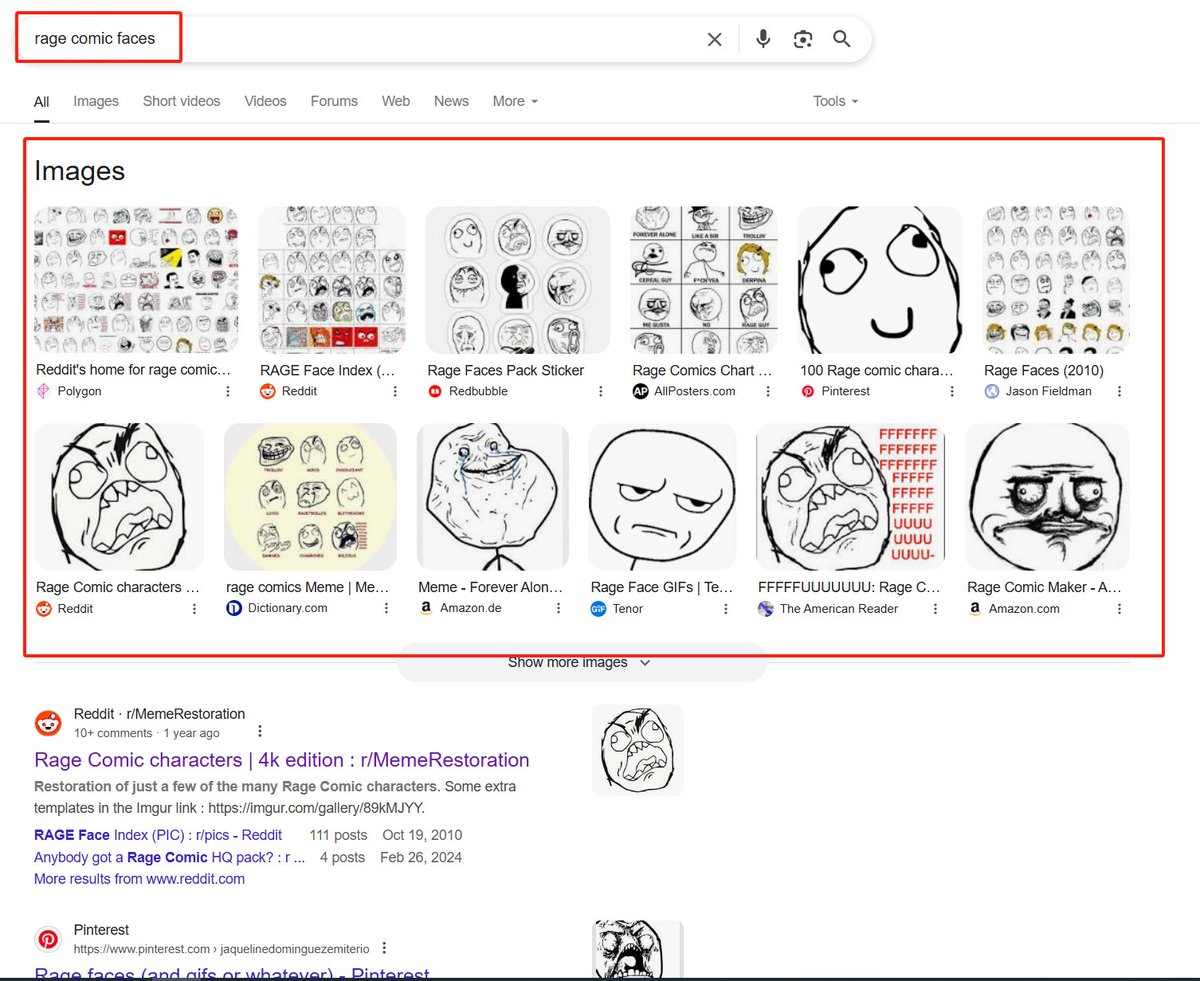Click 'Meme - Forever Alon...' image title
This screenshot has height=981, width=1200.
tap(491, 587)
